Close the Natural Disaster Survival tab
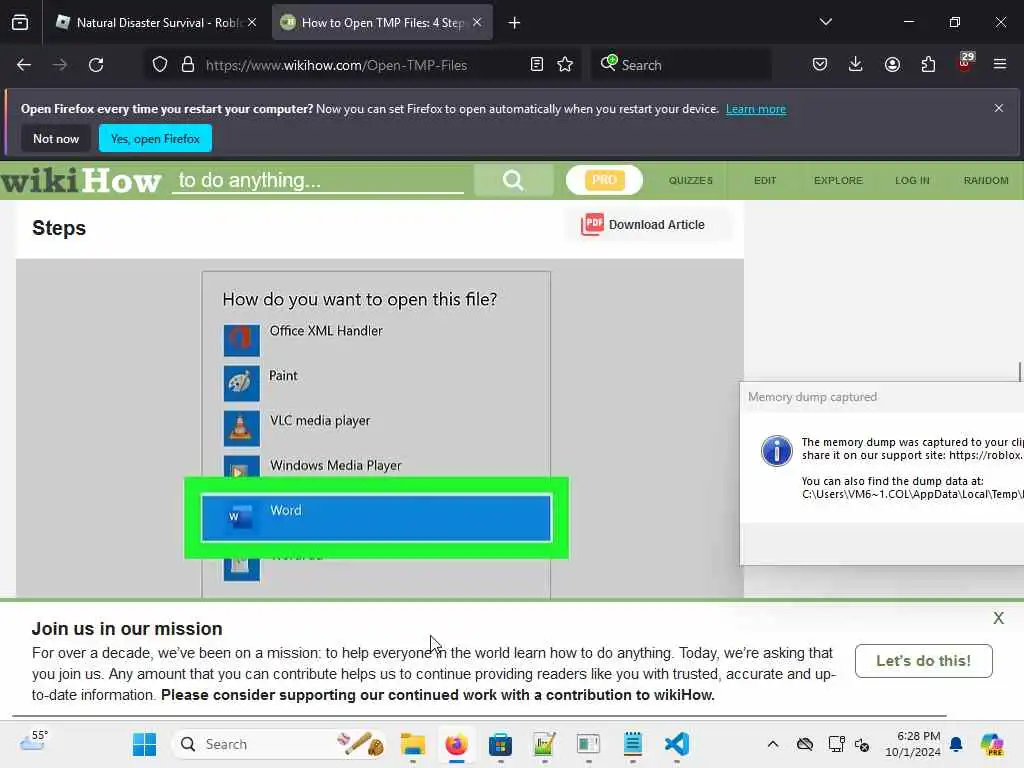 252,23
